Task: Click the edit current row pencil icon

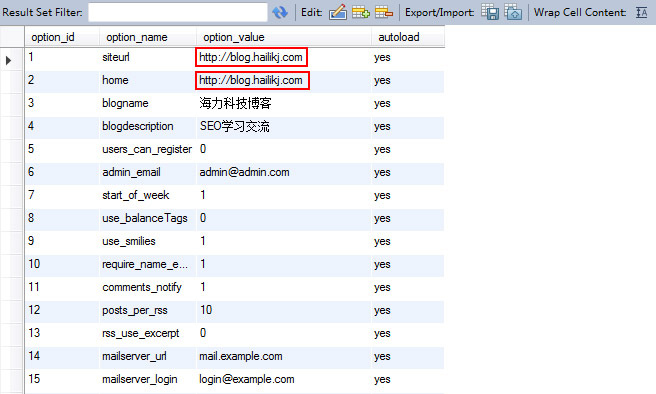Action: 338,13
